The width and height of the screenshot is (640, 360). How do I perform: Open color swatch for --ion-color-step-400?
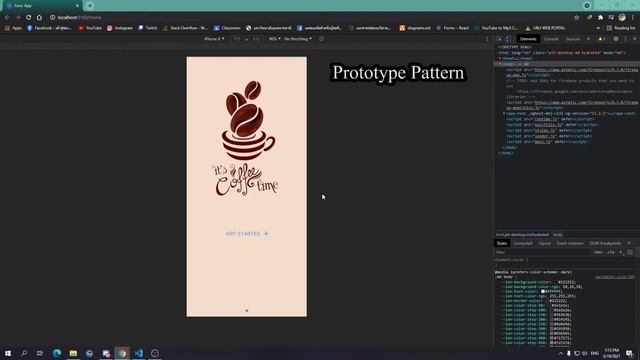(x=551, y=338)
